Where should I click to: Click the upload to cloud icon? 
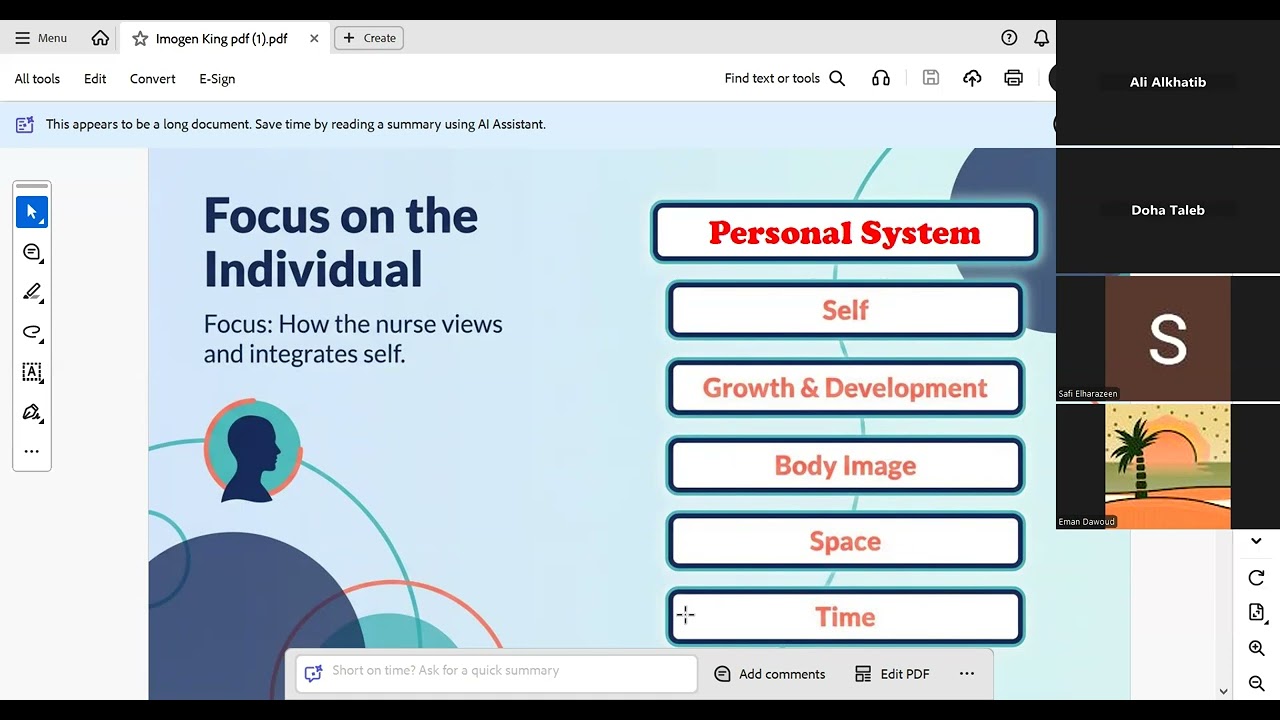[x=972, y=78]
